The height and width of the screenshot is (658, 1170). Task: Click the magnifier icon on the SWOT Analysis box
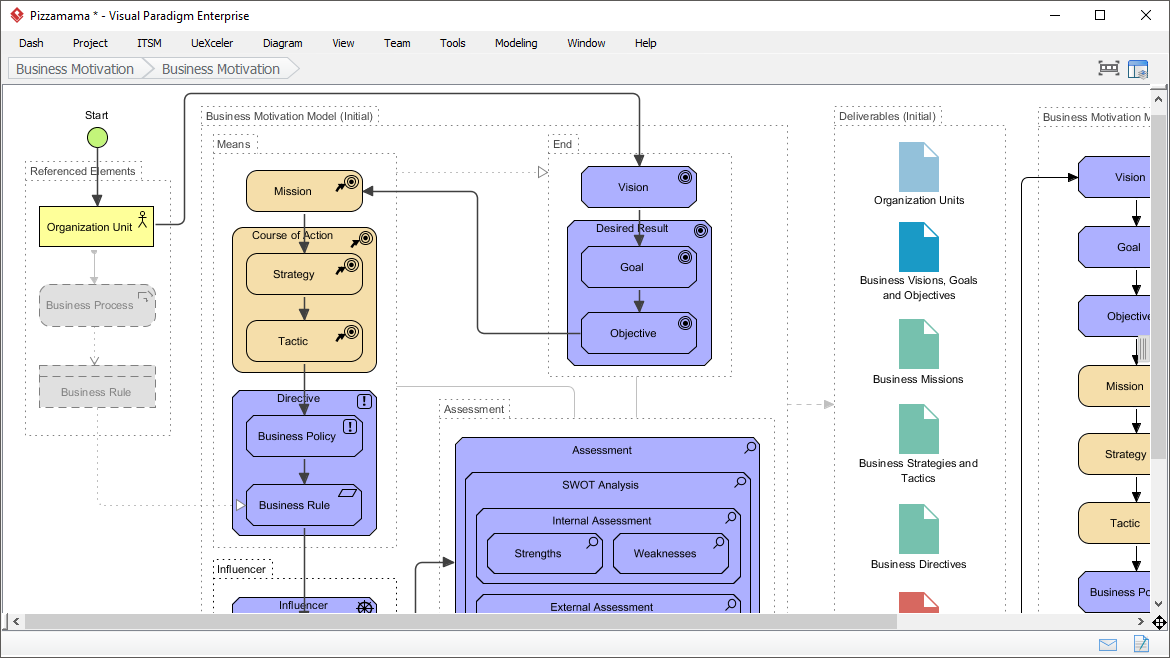[x=740, y=482]
